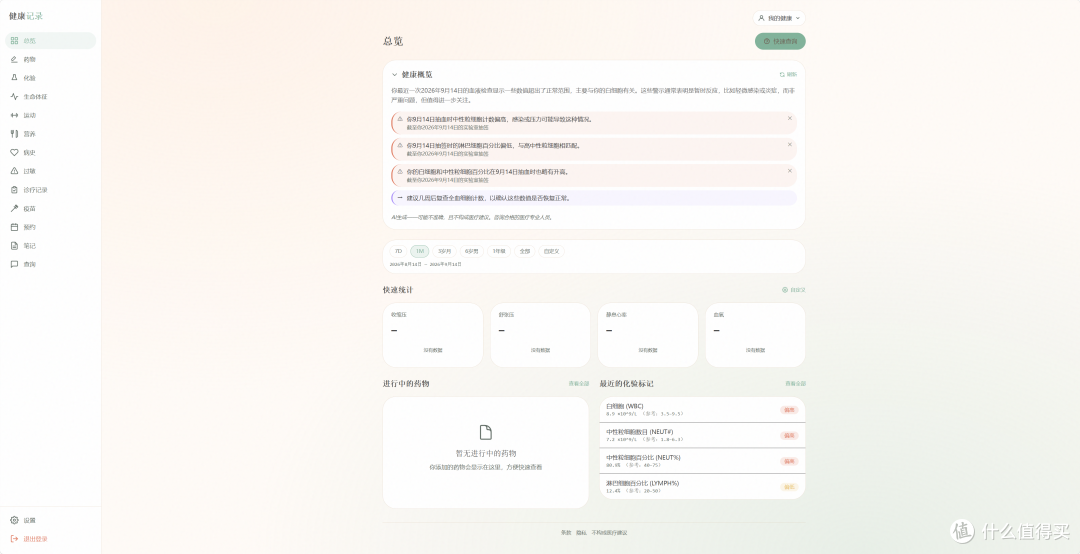The height and width of the screenshot is (554, 1080).
Task: Open the 中性粒细胞数目 (NEUT#) lab row
Action: pos(702,435)
